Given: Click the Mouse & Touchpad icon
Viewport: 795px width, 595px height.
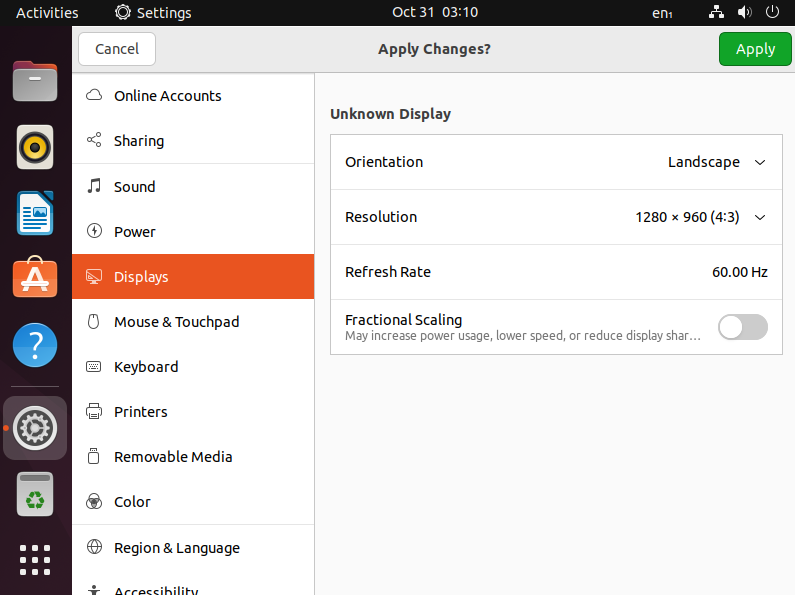Looking at the screenshot, I should tap(94, 321).
